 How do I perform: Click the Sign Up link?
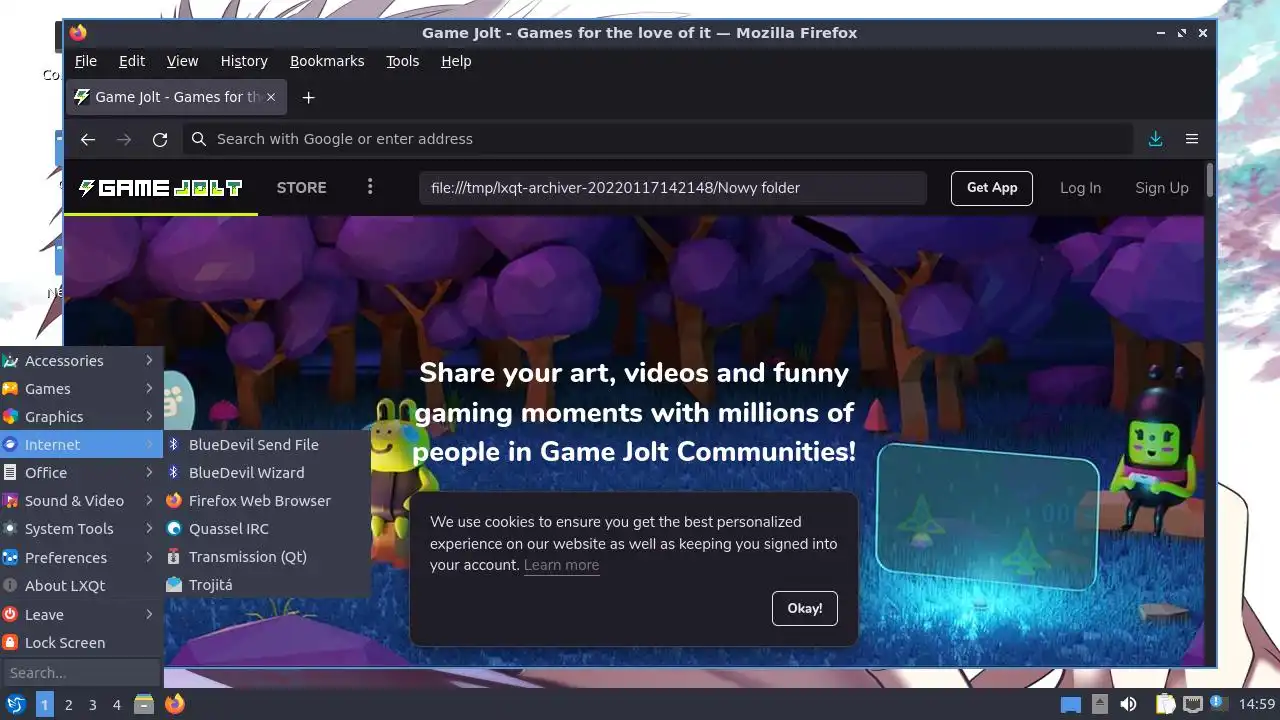(x=1162, y=187)
